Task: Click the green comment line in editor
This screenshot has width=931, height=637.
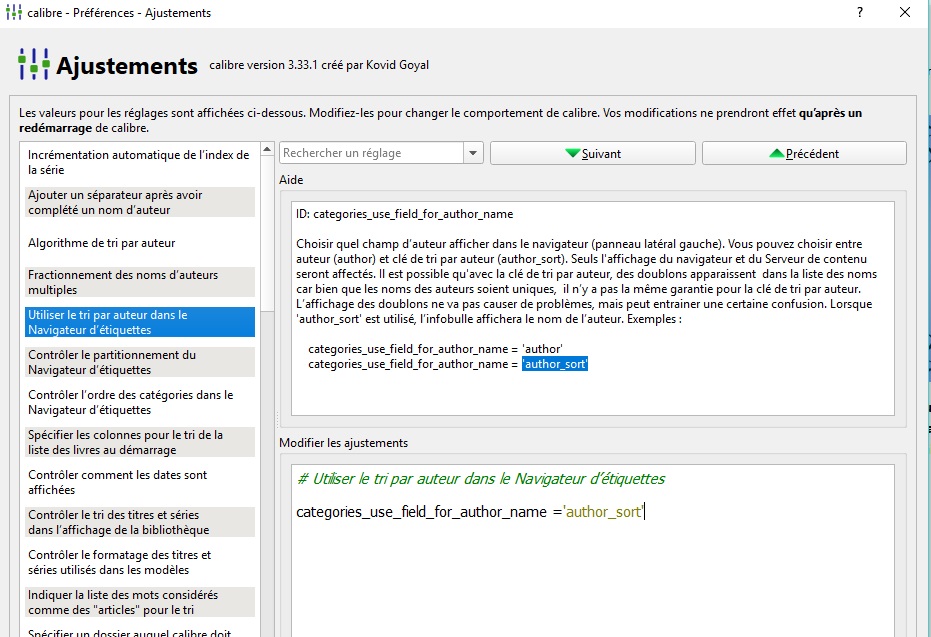Action: [481, 478]
